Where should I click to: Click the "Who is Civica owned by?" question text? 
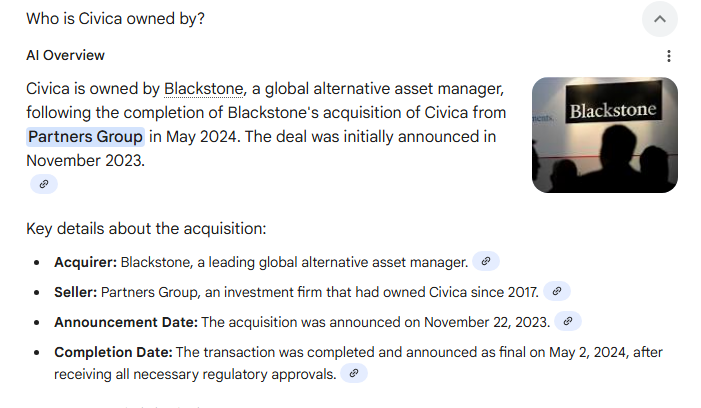(116, 19)
